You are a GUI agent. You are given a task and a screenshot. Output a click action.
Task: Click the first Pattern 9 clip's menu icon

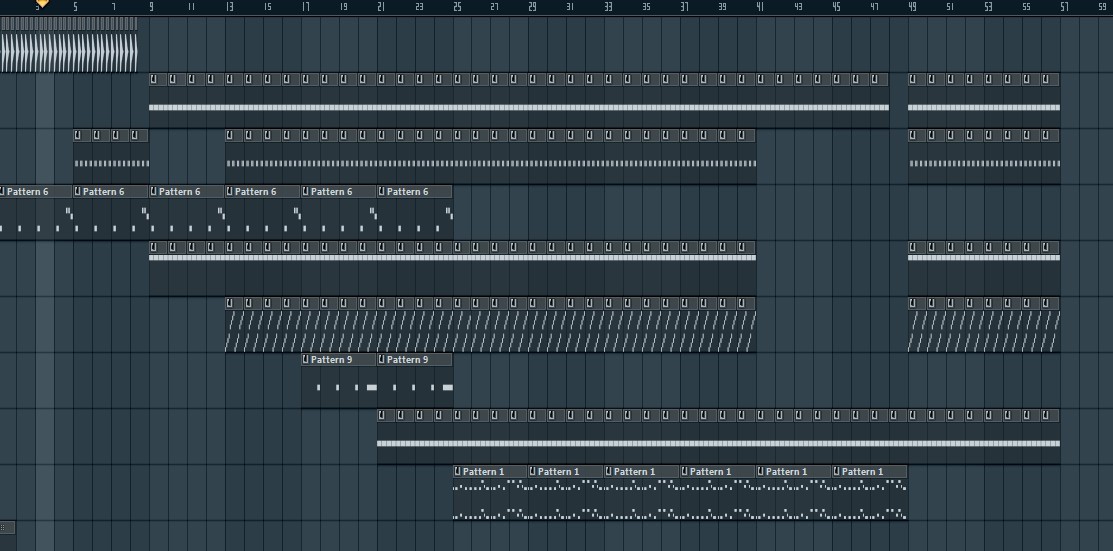pyautogui.click(x=306, y=359)
